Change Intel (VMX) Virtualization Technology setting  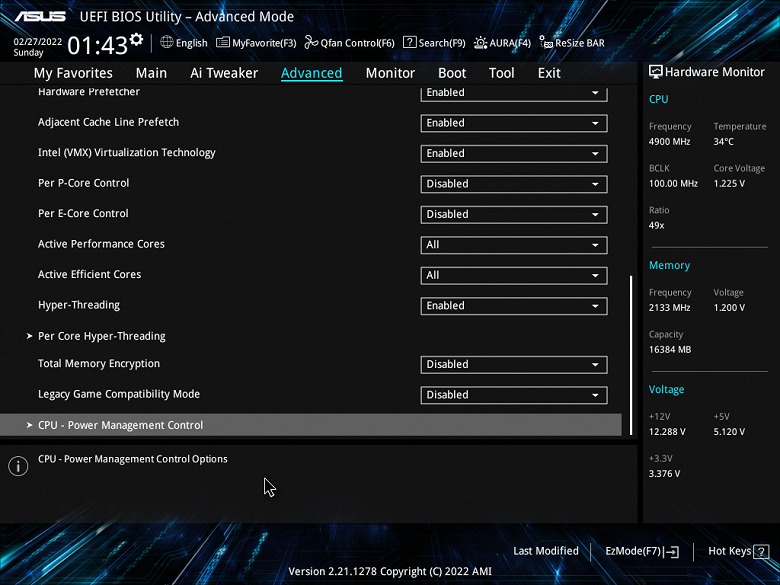(x=514, y=154)
